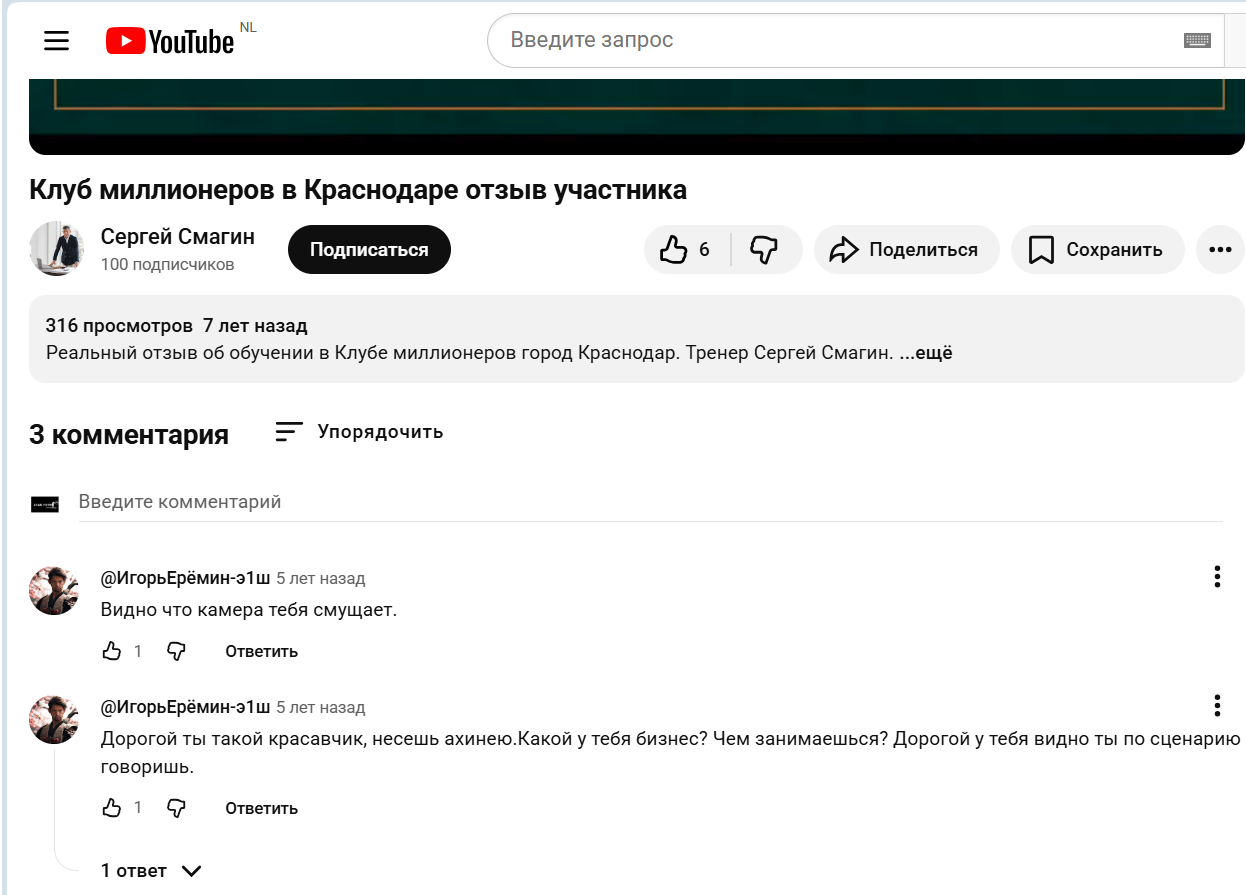Open Сергей Смагин channel avatar
The width and height of the screenshot is (1246, 895).
56,249
